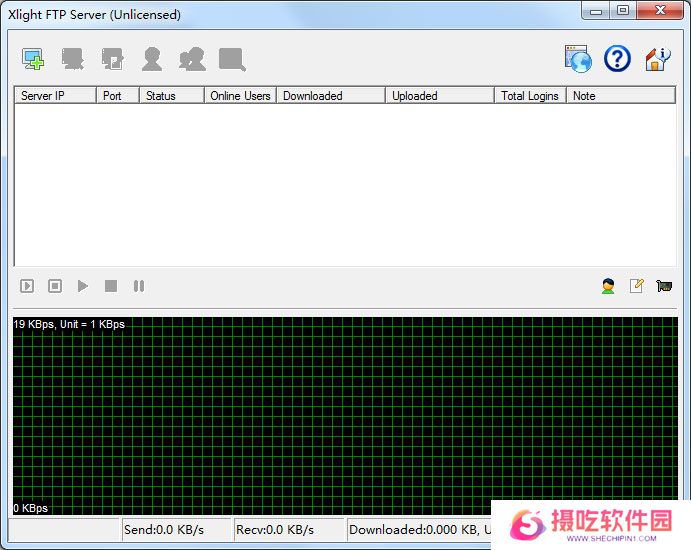Sort by Status column header
691x550 pixels.
[172, 96]
